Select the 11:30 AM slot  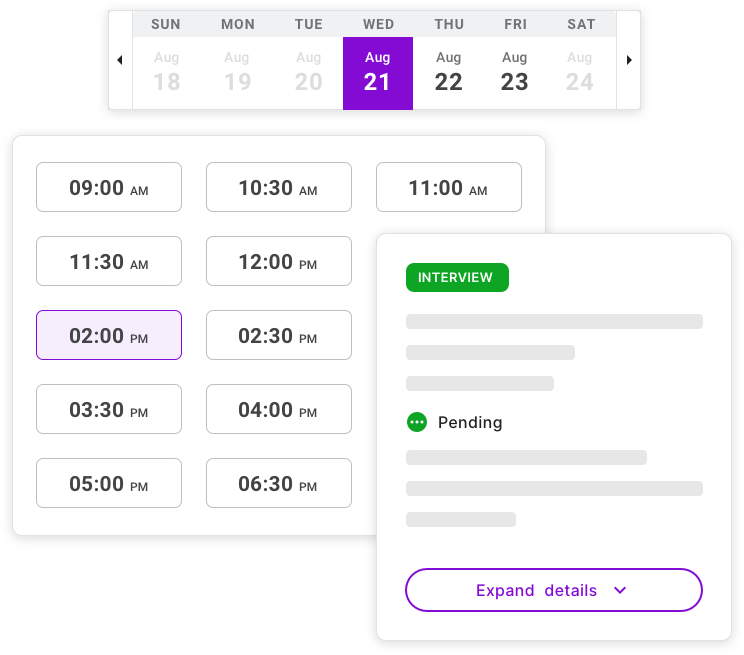coord(109,261)
